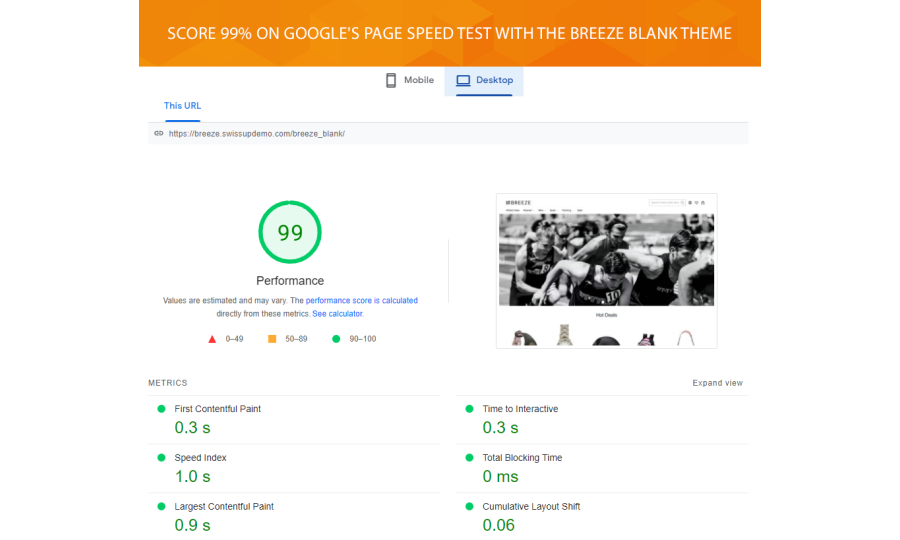Click the green dot beside Total Blocking Time
900x540 pixels.
point(470,457)
